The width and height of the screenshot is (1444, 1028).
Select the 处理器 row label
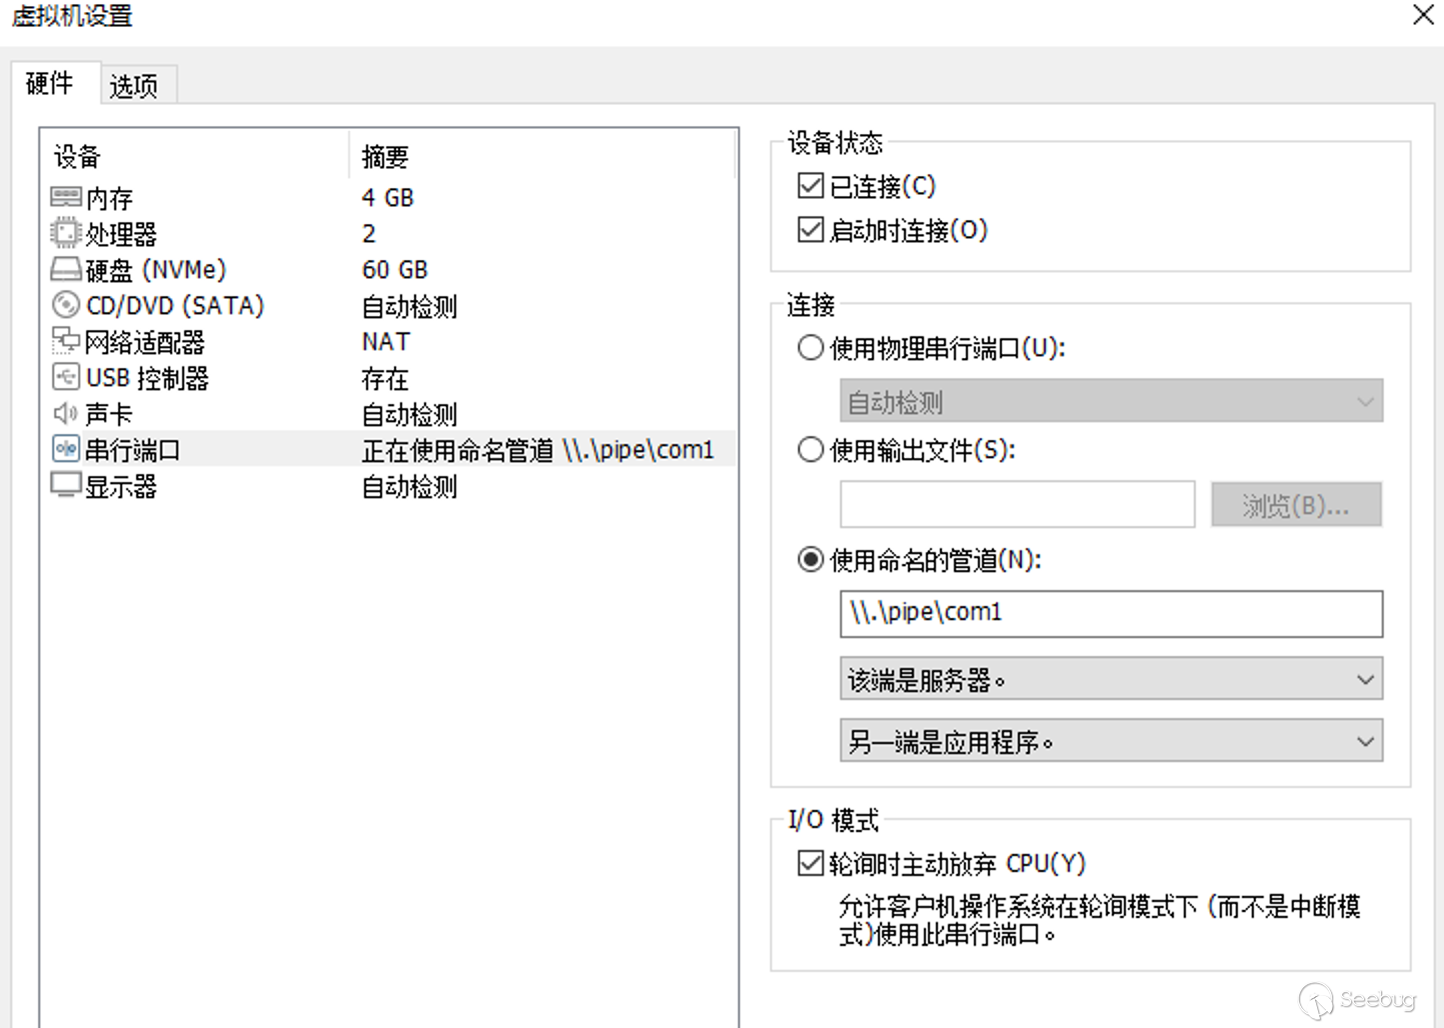coord(121,234)
